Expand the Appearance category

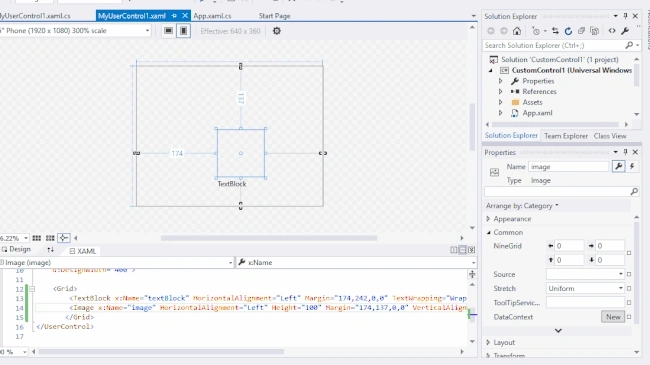pos(488,219)
